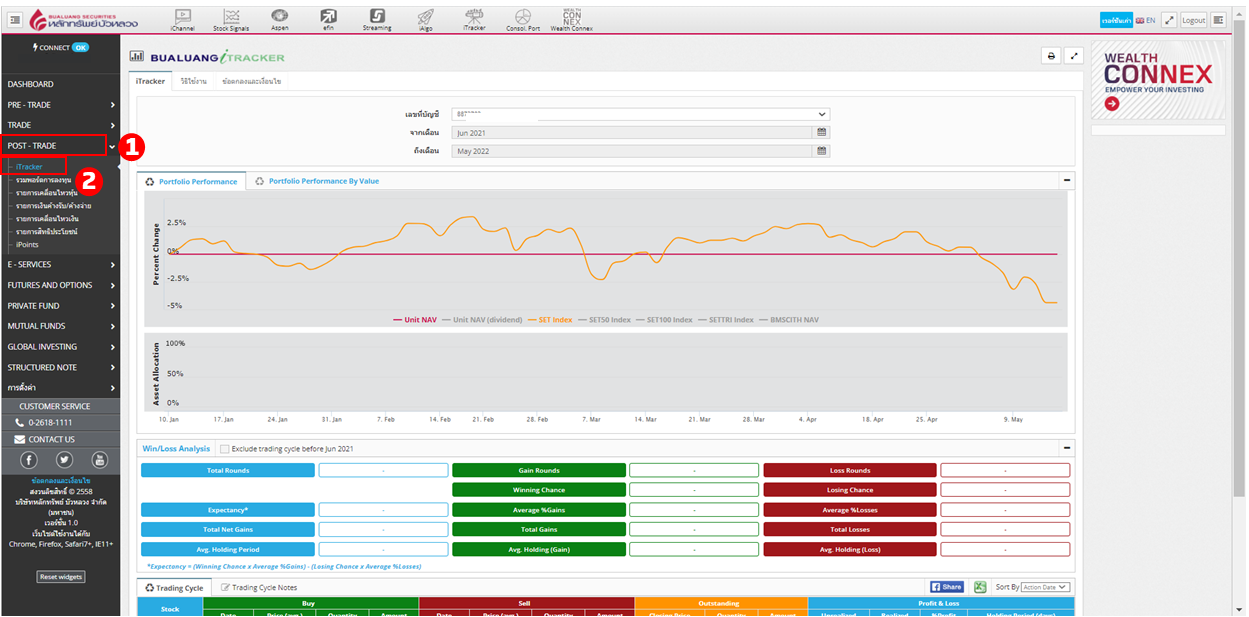Open Wealth Connex in the top toolbar

point(572,19)
